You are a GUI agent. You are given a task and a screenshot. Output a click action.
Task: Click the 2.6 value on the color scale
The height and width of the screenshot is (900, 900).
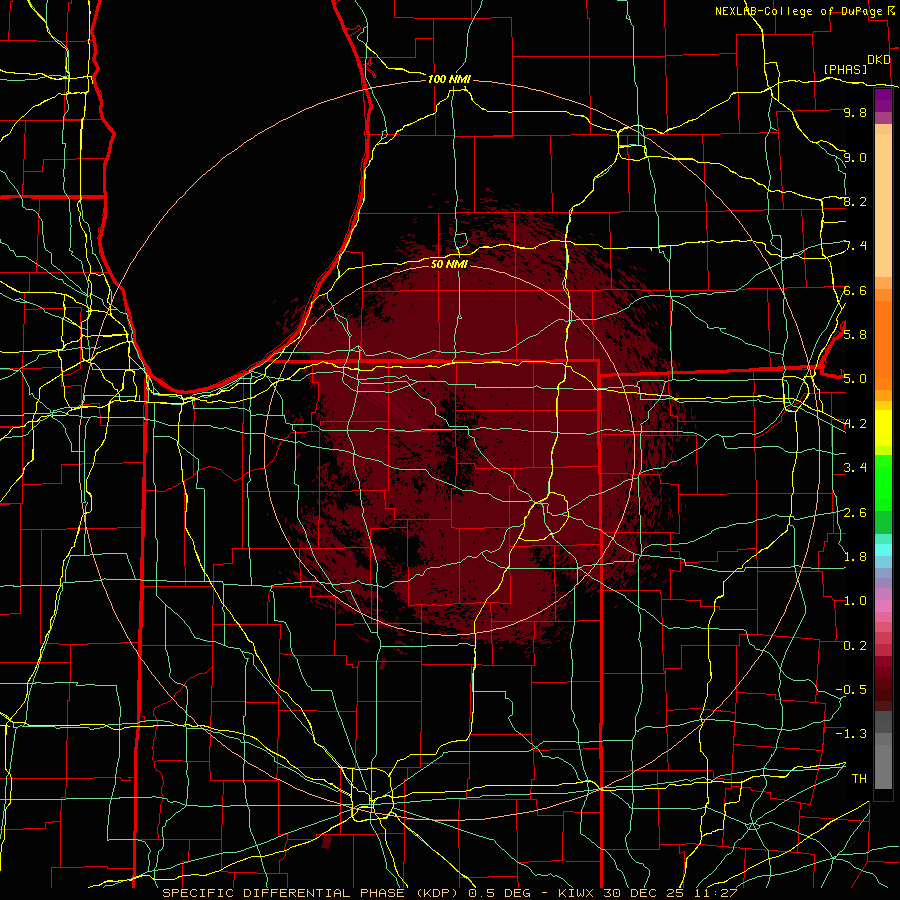coord(855,513)
